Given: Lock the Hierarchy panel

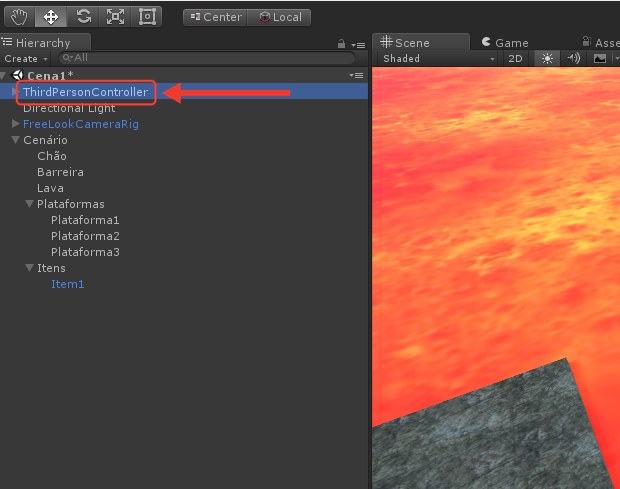Looking at the screenshot, I should [341, 44].
